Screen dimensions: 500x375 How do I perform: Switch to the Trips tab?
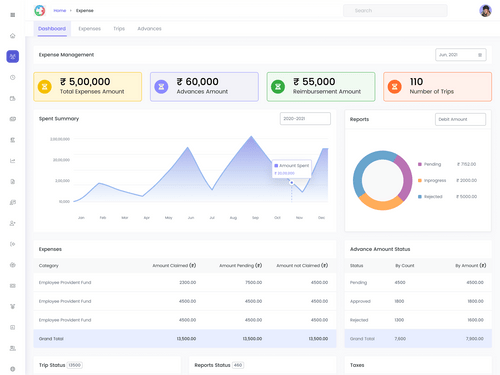tap(119, 29)
